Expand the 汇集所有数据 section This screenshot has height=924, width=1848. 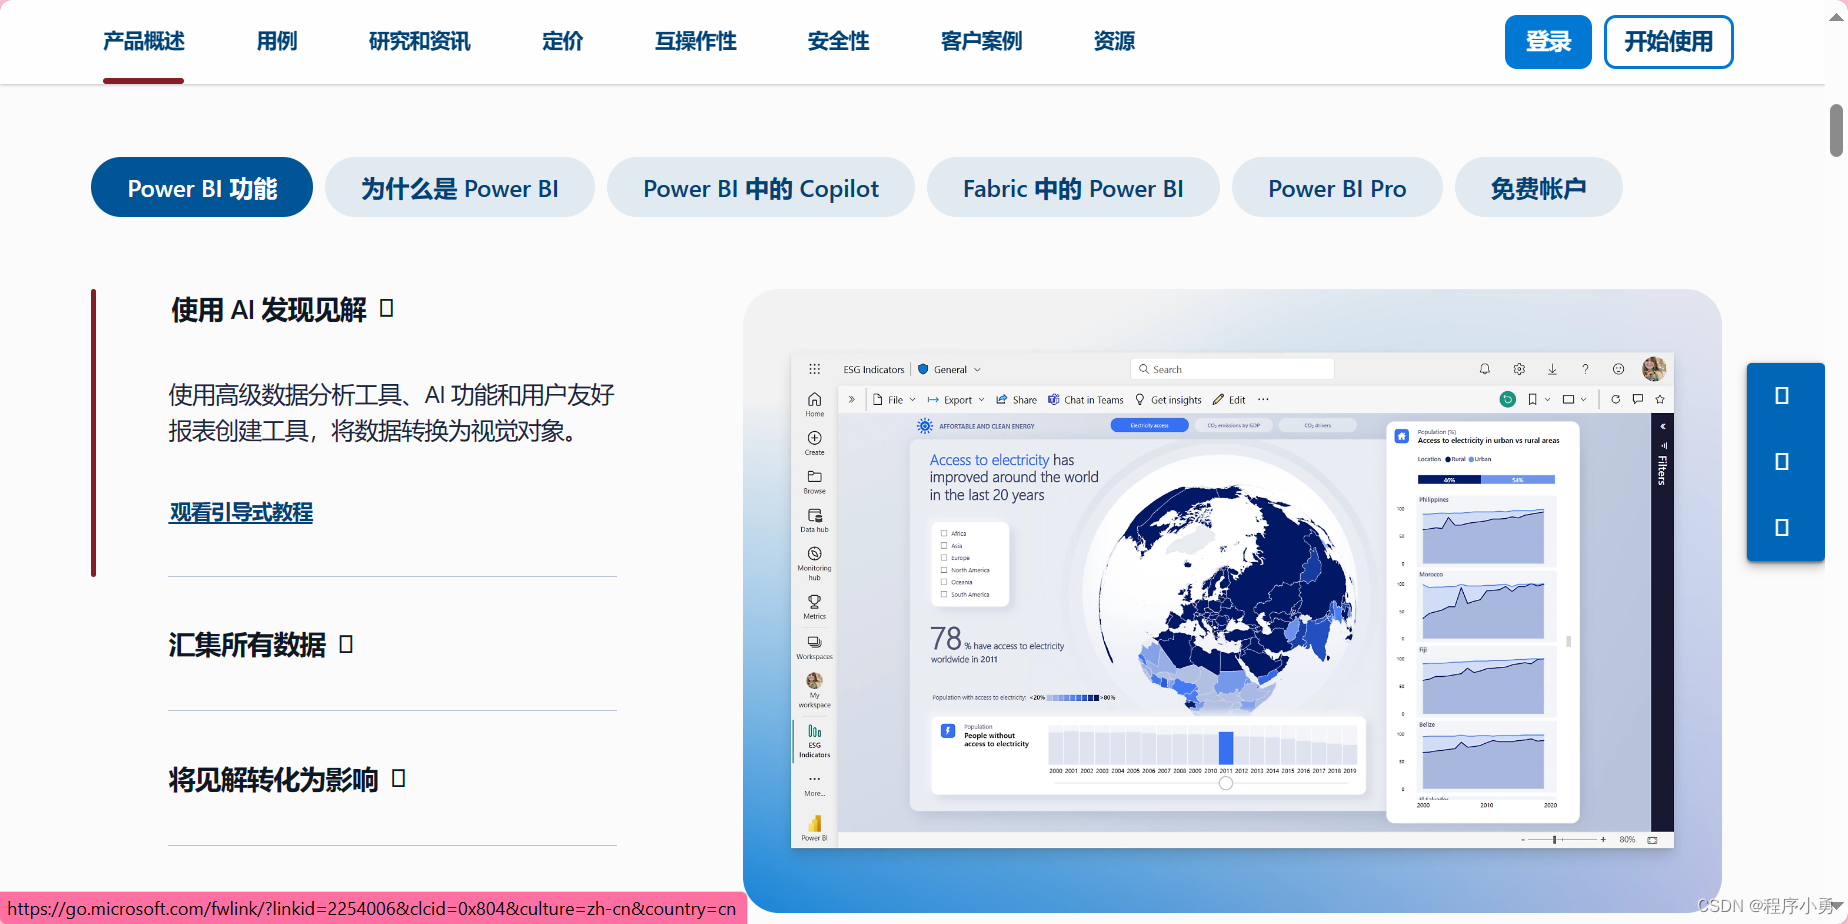coord(261,645)
